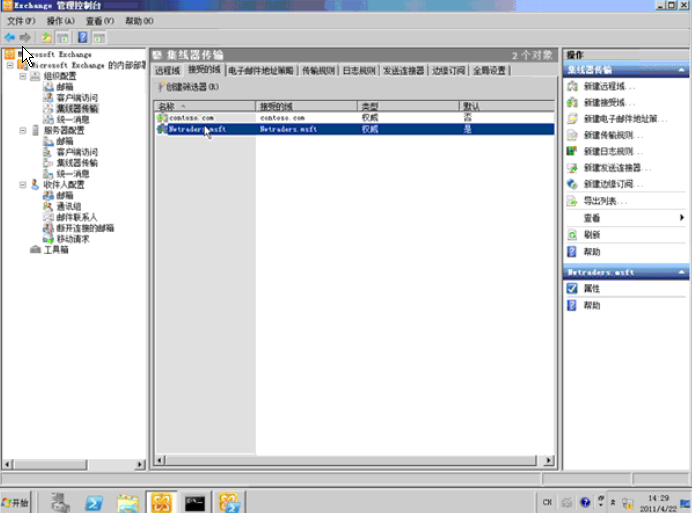Screen dimensions: 692x513
Task: Sort by the 默认 column header
Action: click(507, 106)
